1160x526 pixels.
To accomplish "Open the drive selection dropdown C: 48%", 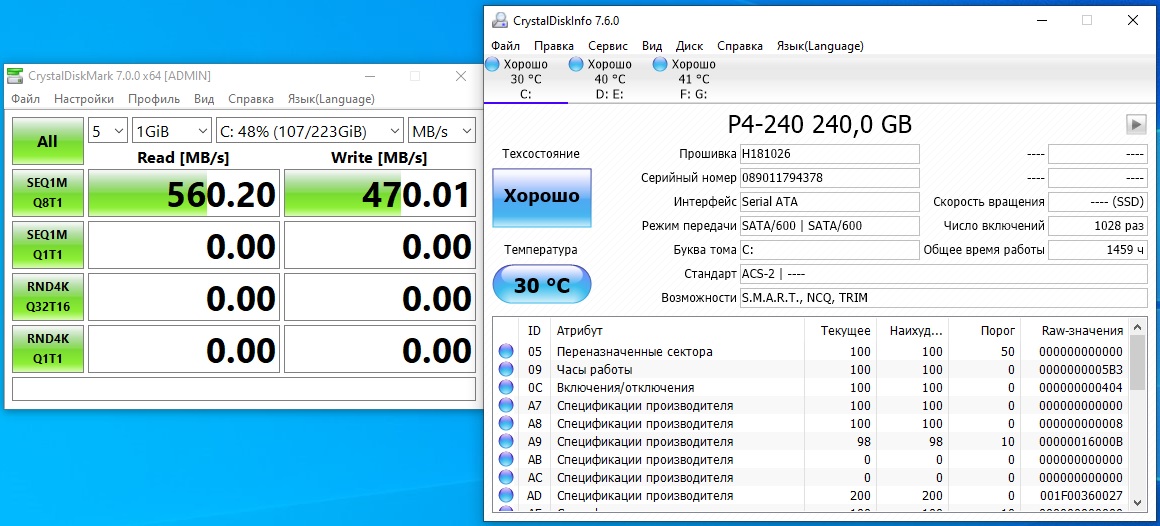I will pos(310,132).
